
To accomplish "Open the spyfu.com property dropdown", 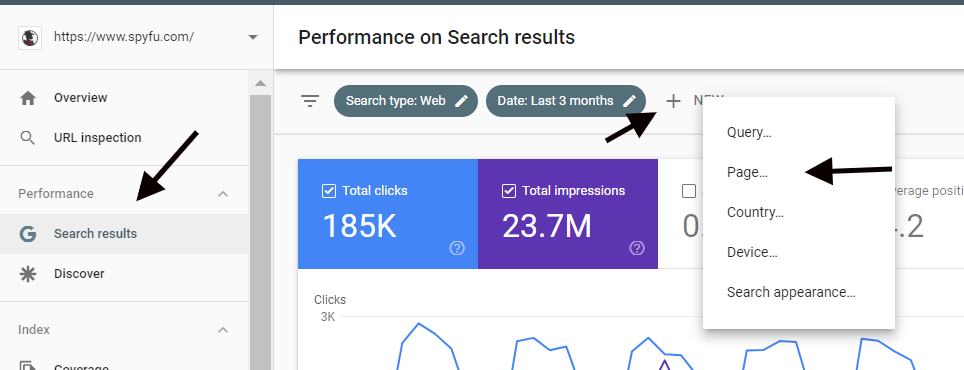I will (253, 37).
